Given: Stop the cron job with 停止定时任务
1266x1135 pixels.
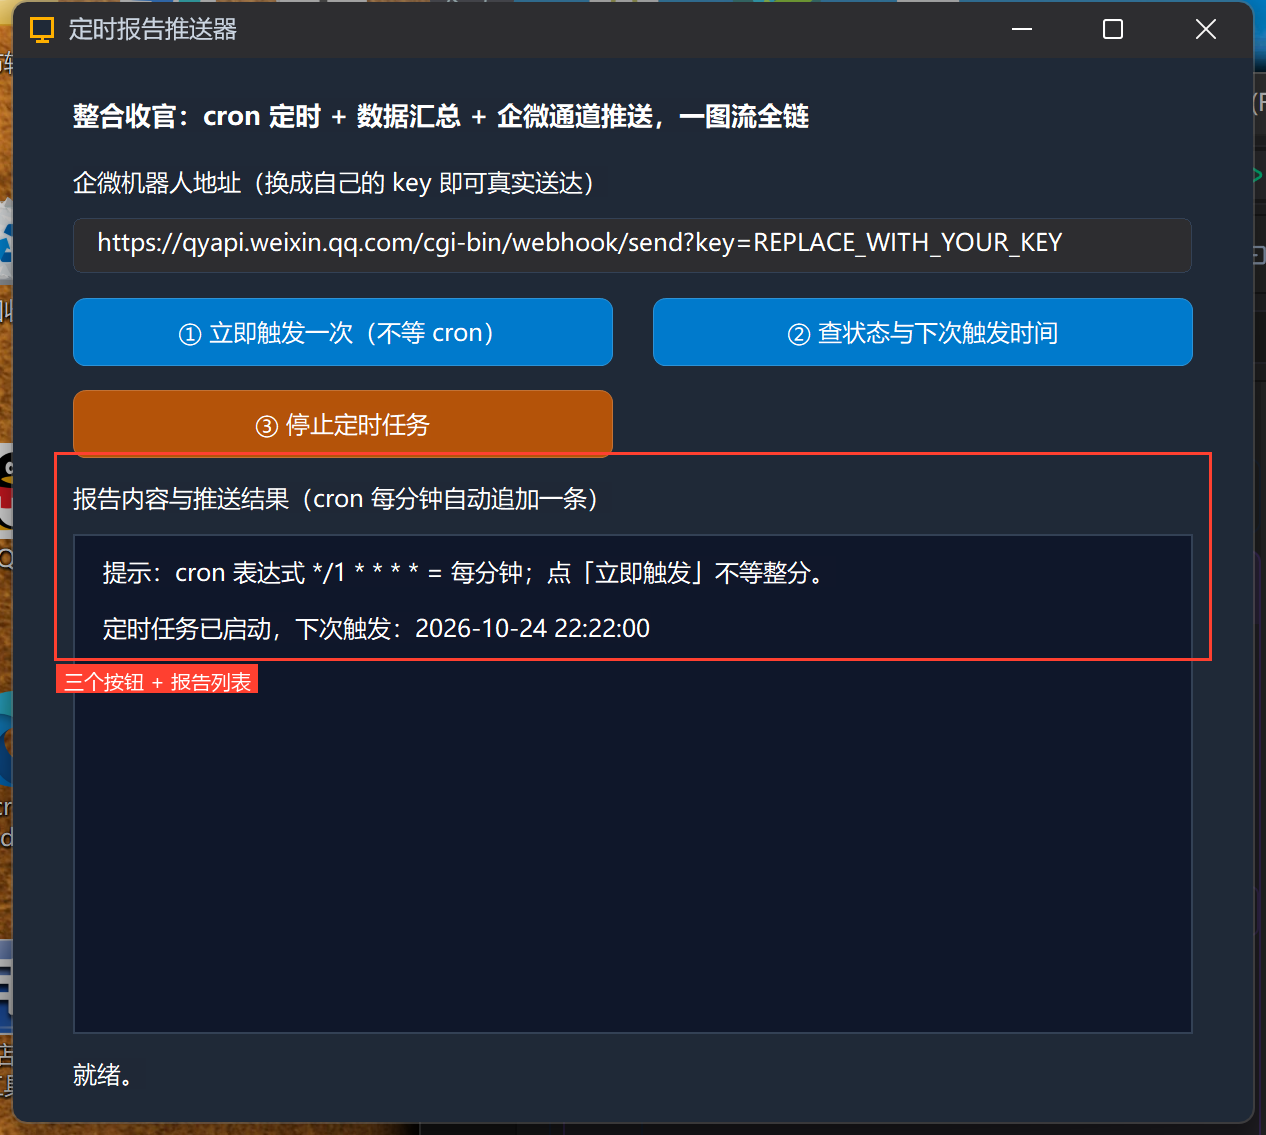Looking at the screenshot, I should click(342, 424).
